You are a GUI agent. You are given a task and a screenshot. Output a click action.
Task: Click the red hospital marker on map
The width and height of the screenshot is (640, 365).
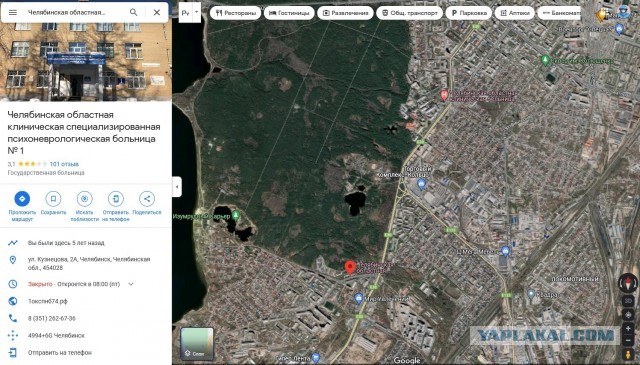click(x=349, y=268)
